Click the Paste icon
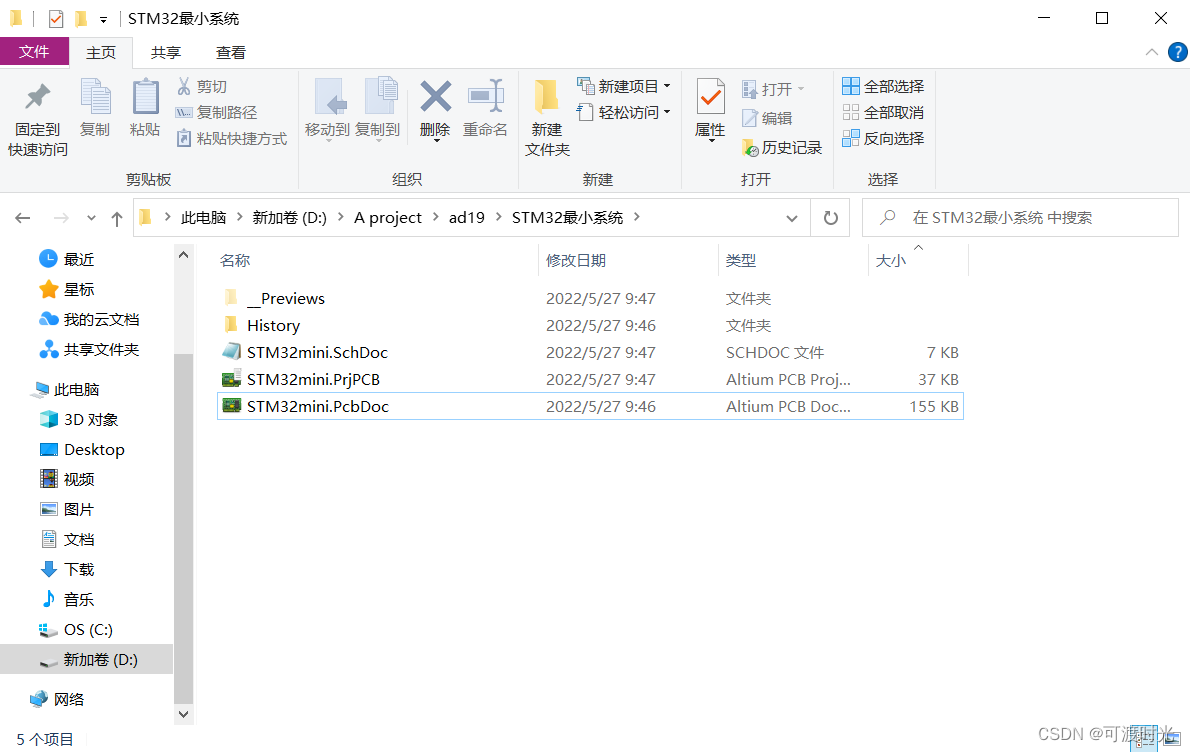 tap(145, 104)
